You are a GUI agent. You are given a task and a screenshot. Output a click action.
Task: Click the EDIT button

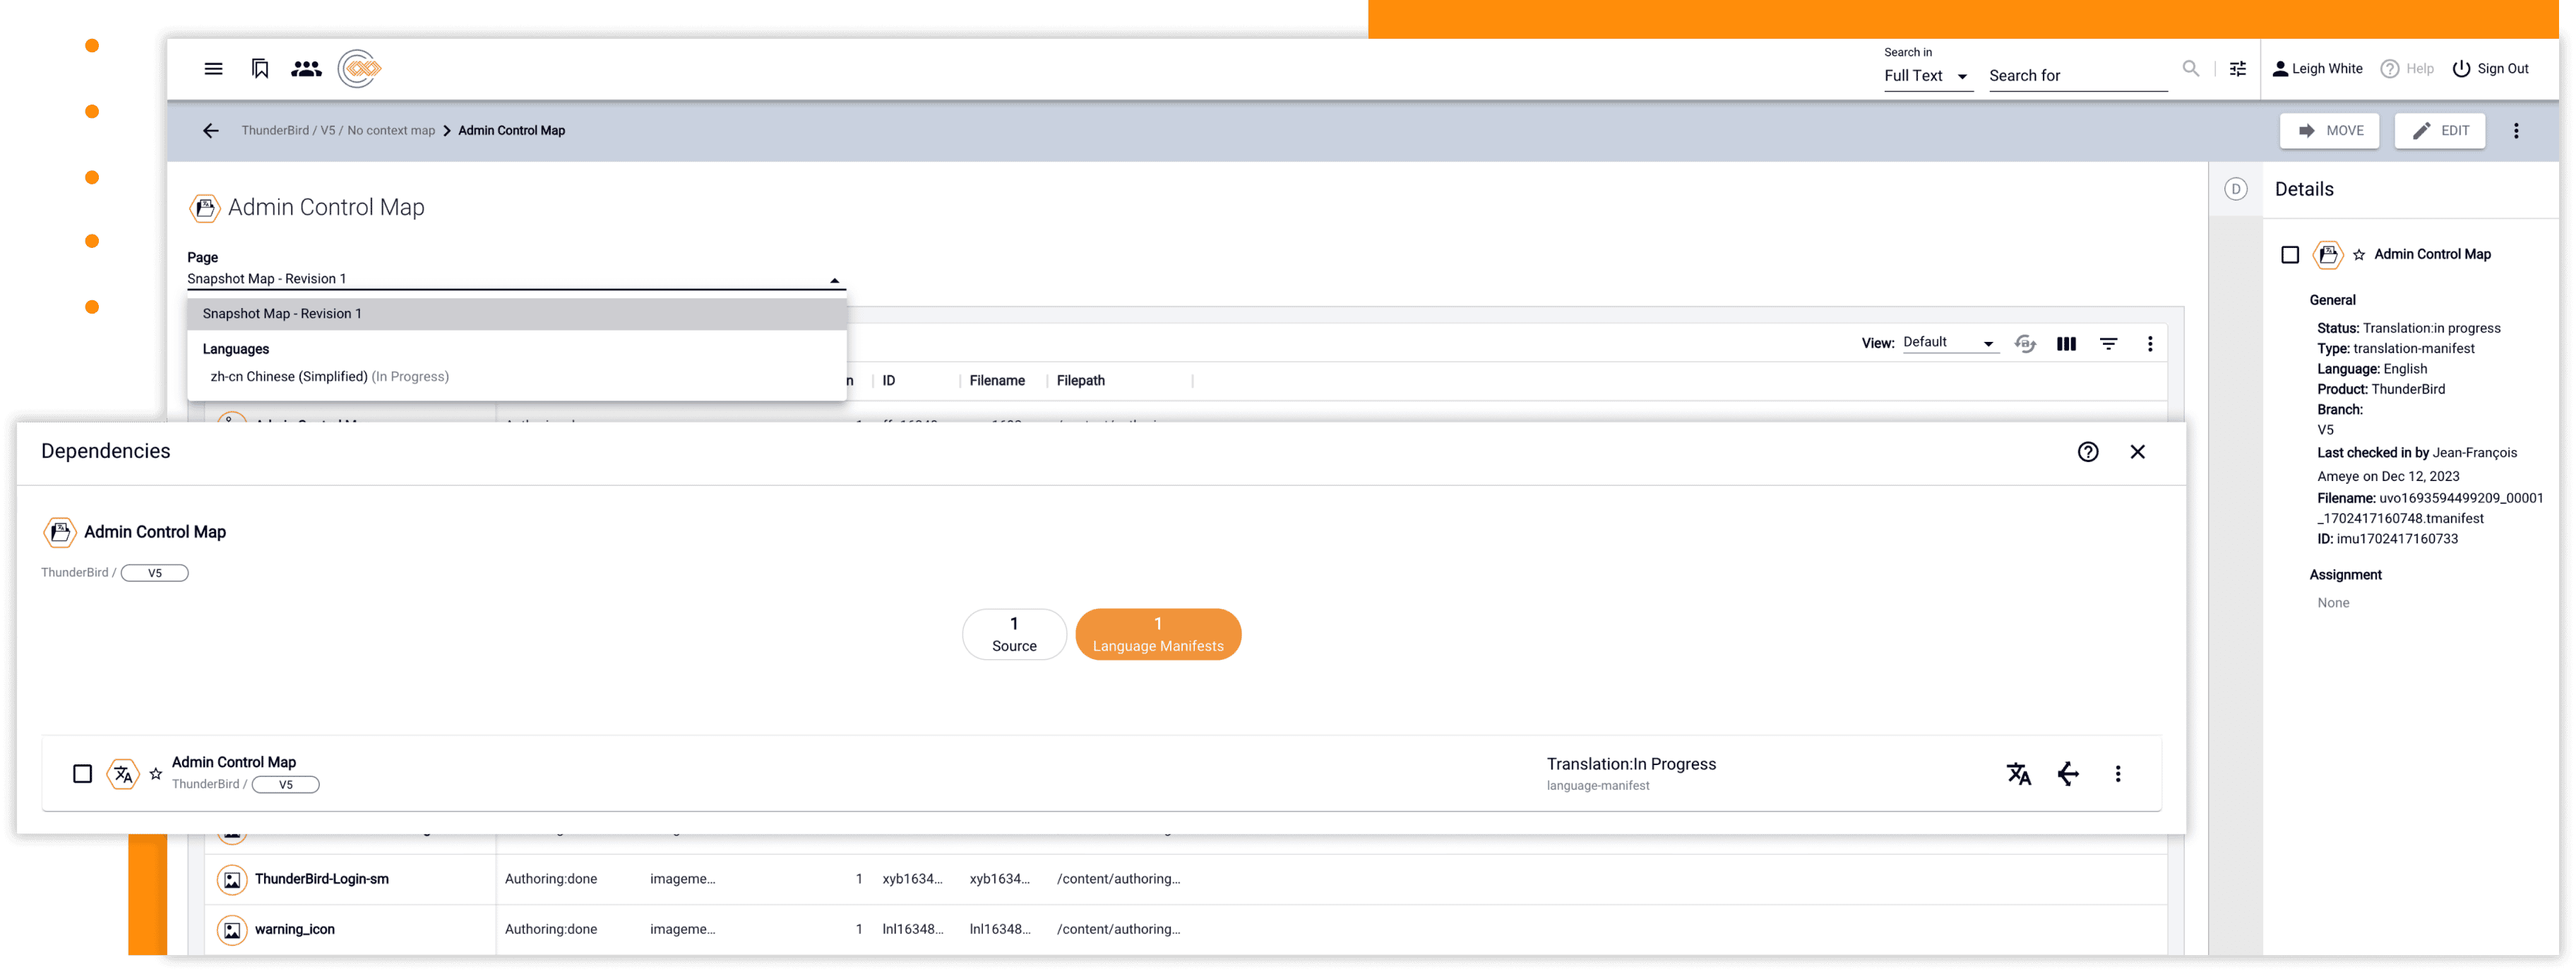[2440, 130]
